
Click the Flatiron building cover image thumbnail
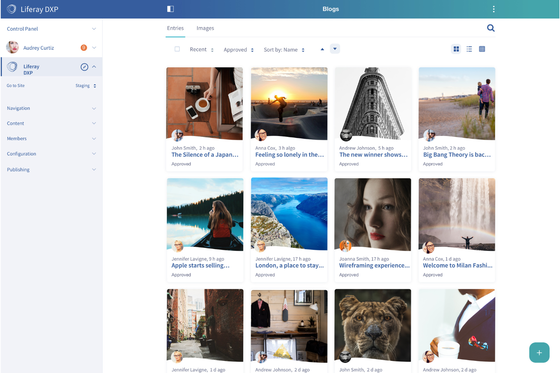[373, 103]
